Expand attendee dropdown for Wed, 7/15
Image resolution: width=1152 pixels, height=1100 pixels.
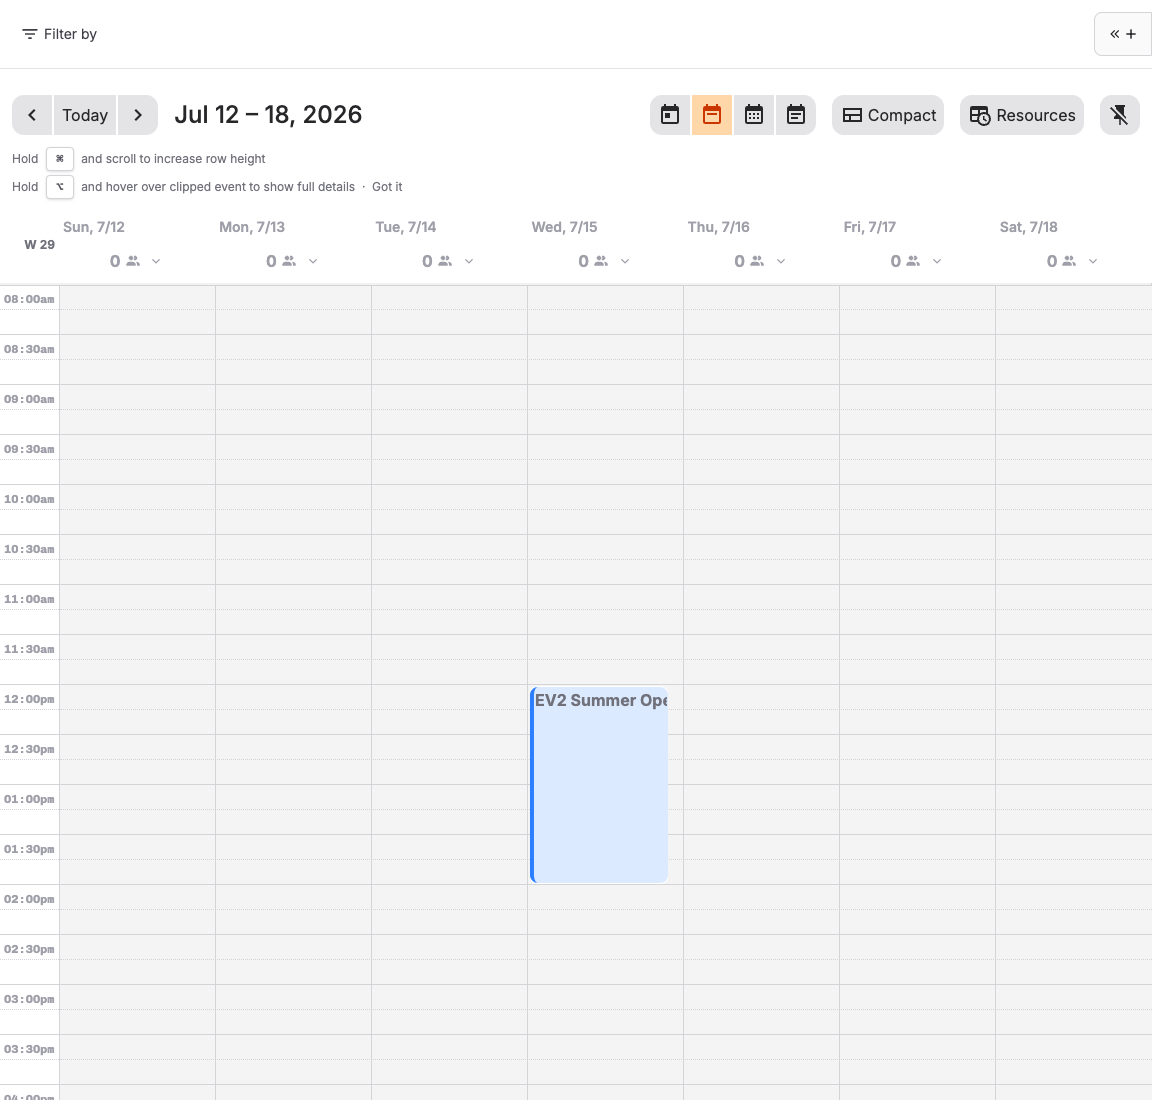pos(625,261)
